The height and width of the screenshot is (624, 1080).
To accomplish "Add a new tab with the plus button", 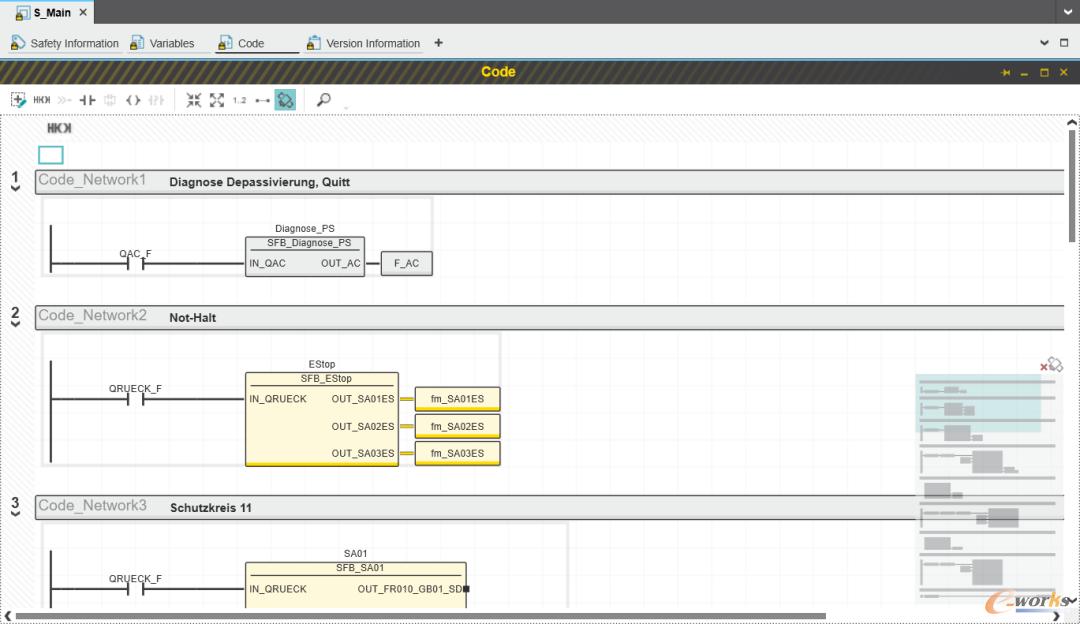I will [x=438, y=43].
